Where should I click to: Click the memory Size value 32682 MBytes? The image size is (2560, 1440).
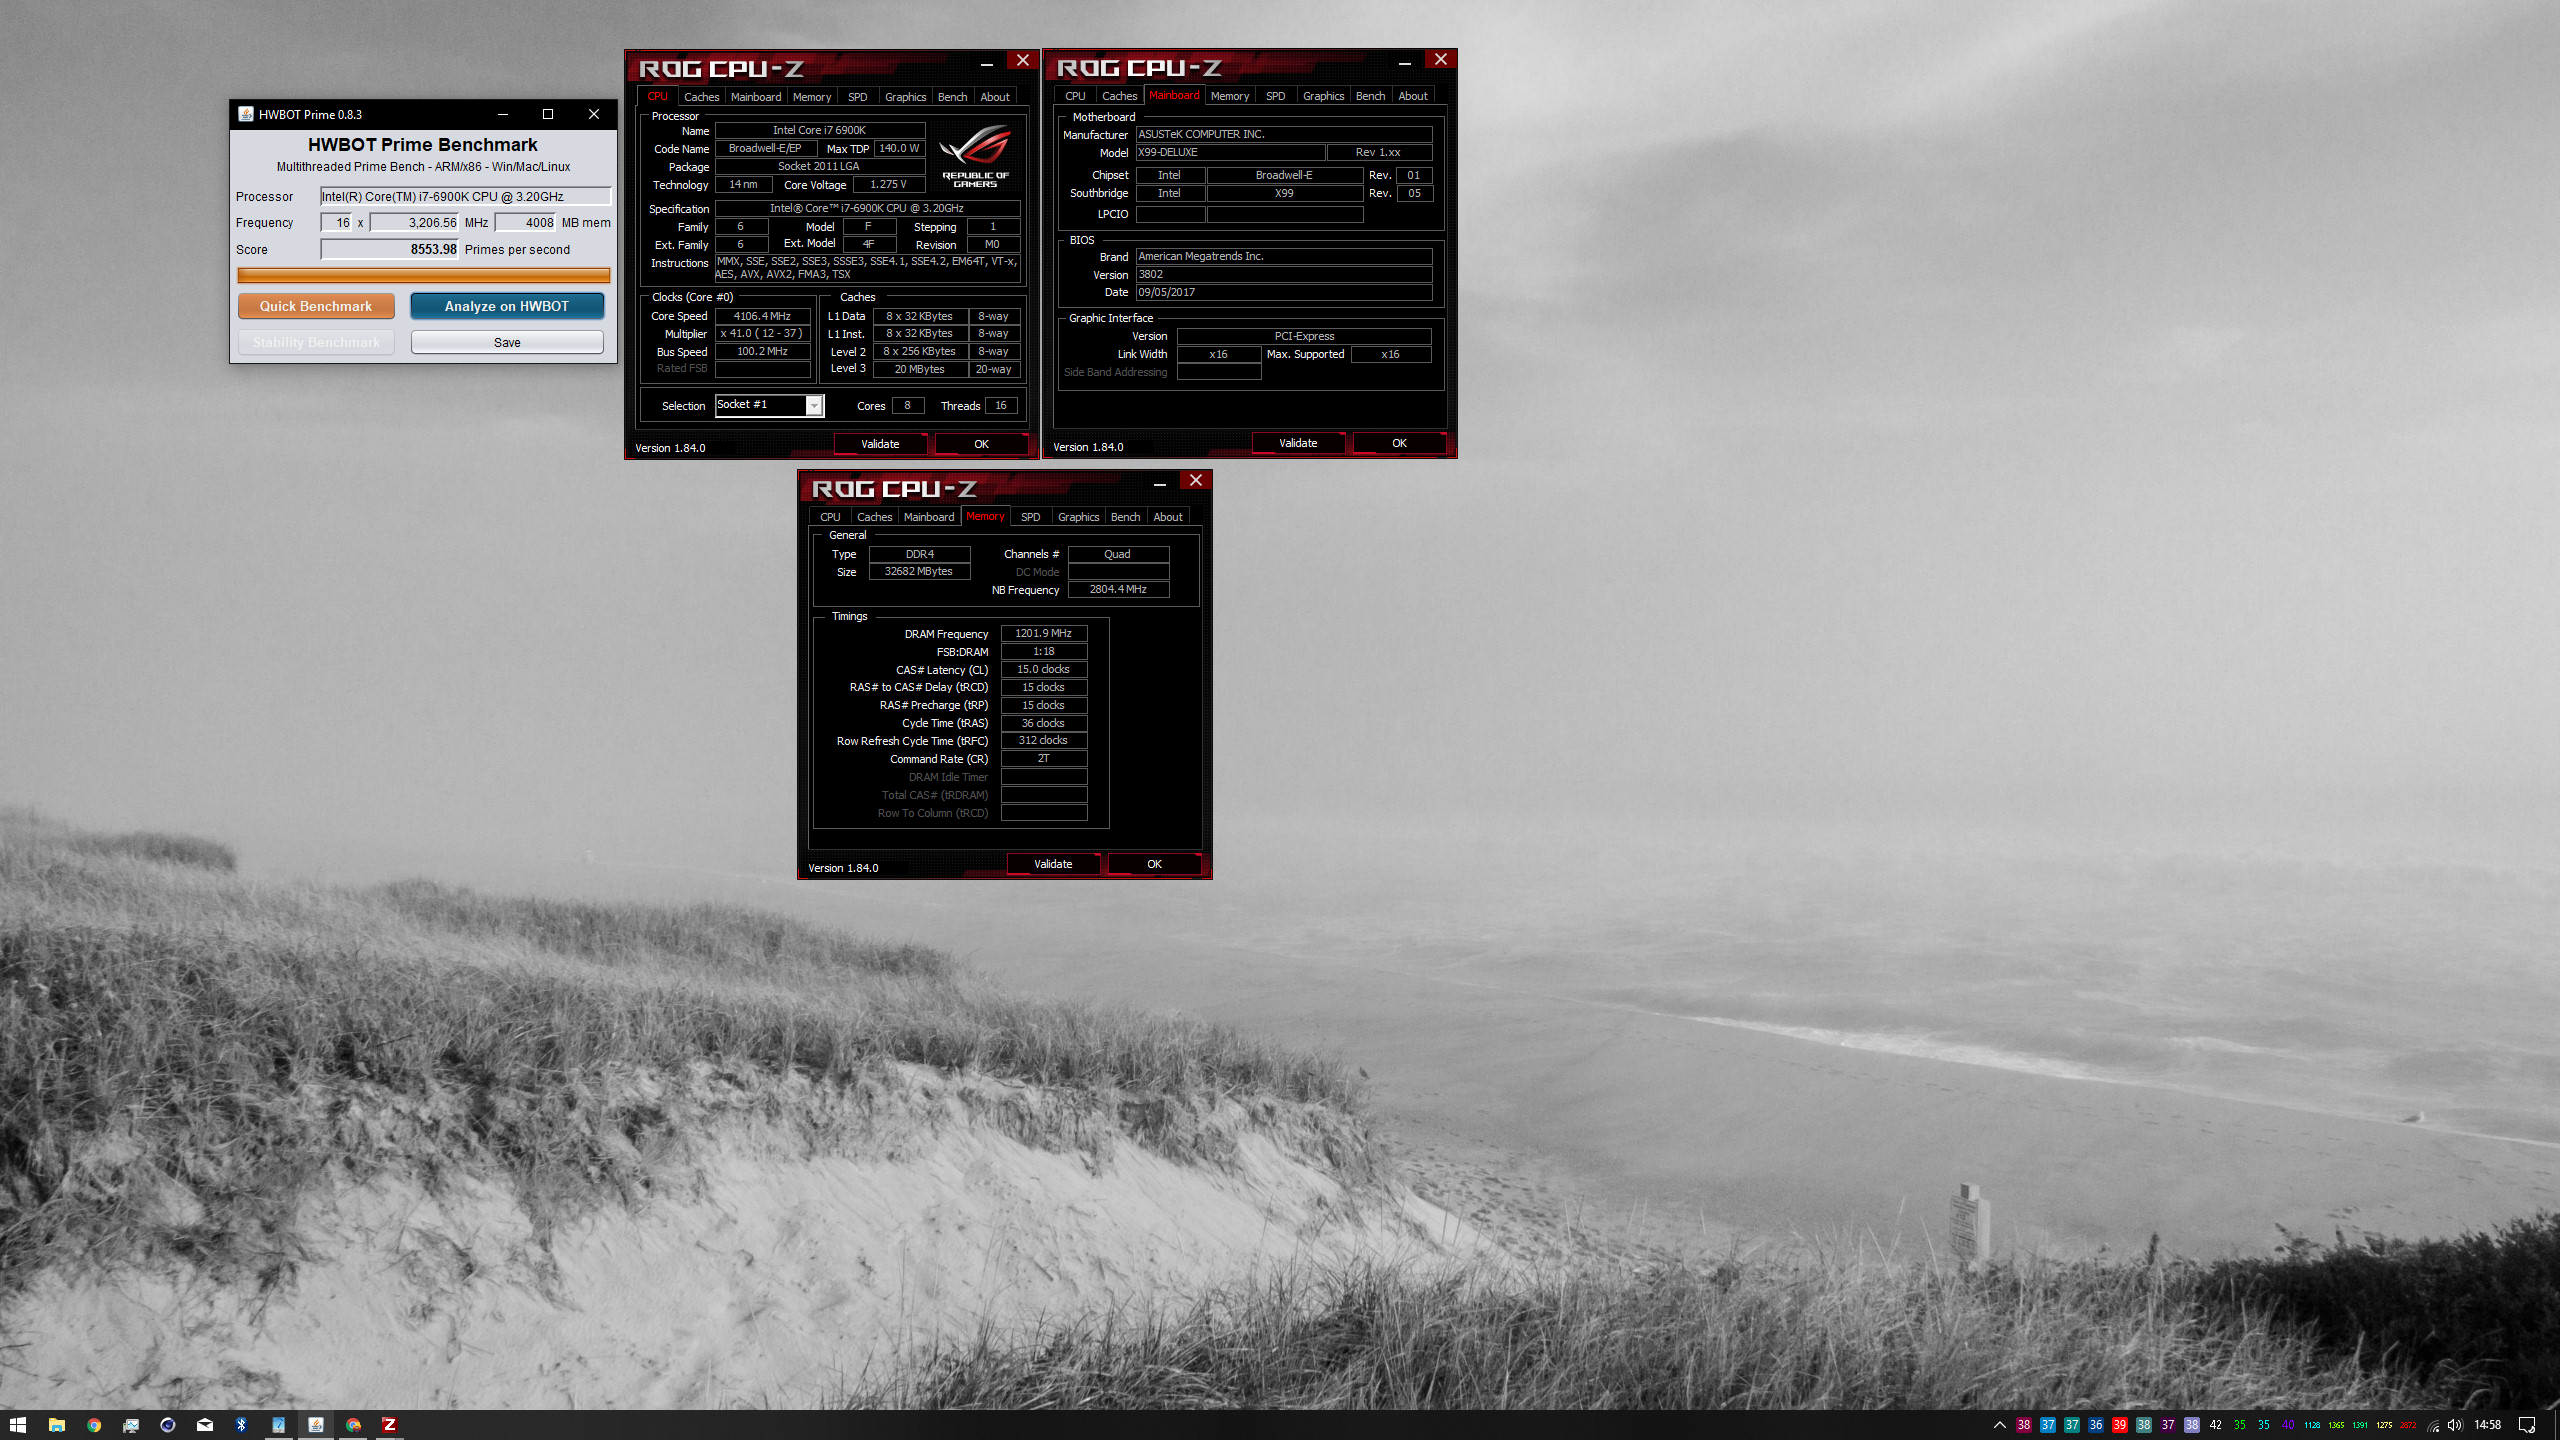tap(919, 571)
